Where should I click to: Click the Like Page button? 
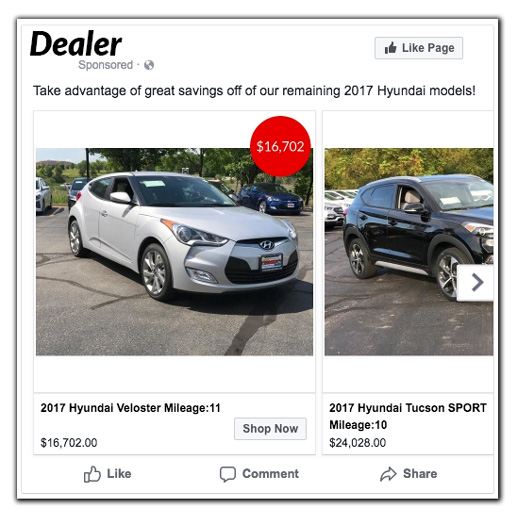tap(419, 48)
